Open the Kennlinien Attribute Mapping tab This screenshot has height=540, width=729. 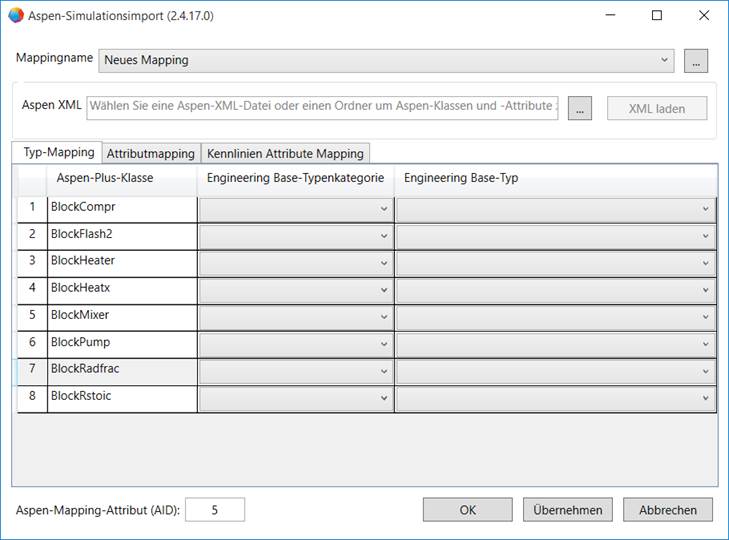pos(285,153)
